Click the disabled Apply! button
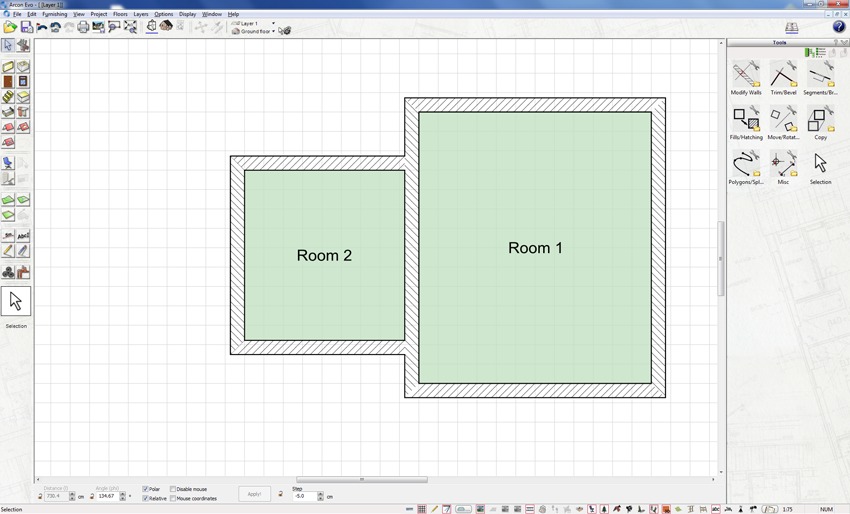Image resolution: width=850 pixels, height=514 pixels. coord(254,494)
